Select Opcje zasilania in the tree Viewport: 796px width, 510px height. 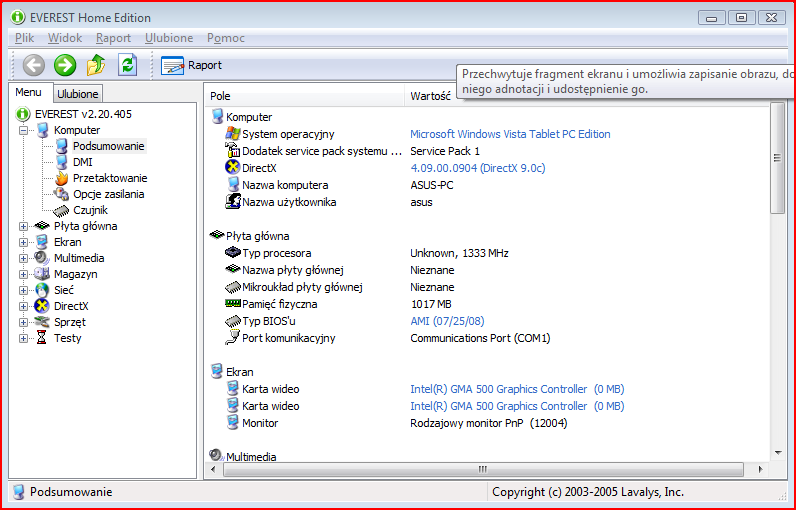click(109, 194)
